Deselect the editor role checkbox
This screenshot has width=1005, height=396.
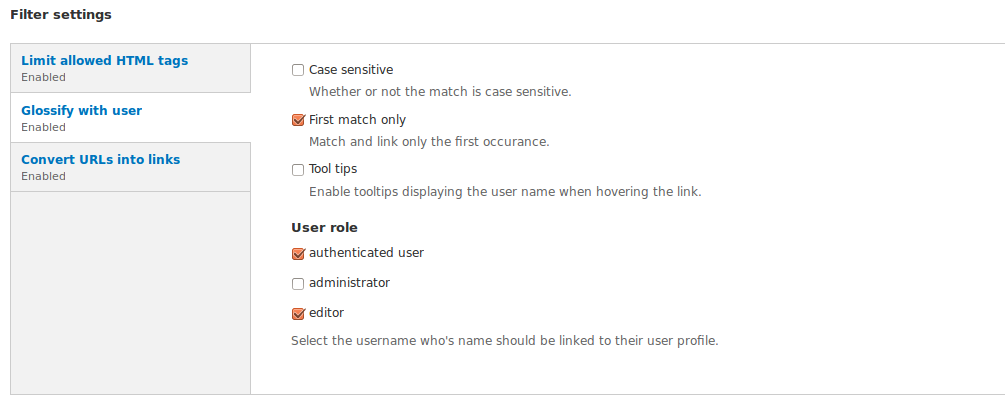[x=297, y=313]
